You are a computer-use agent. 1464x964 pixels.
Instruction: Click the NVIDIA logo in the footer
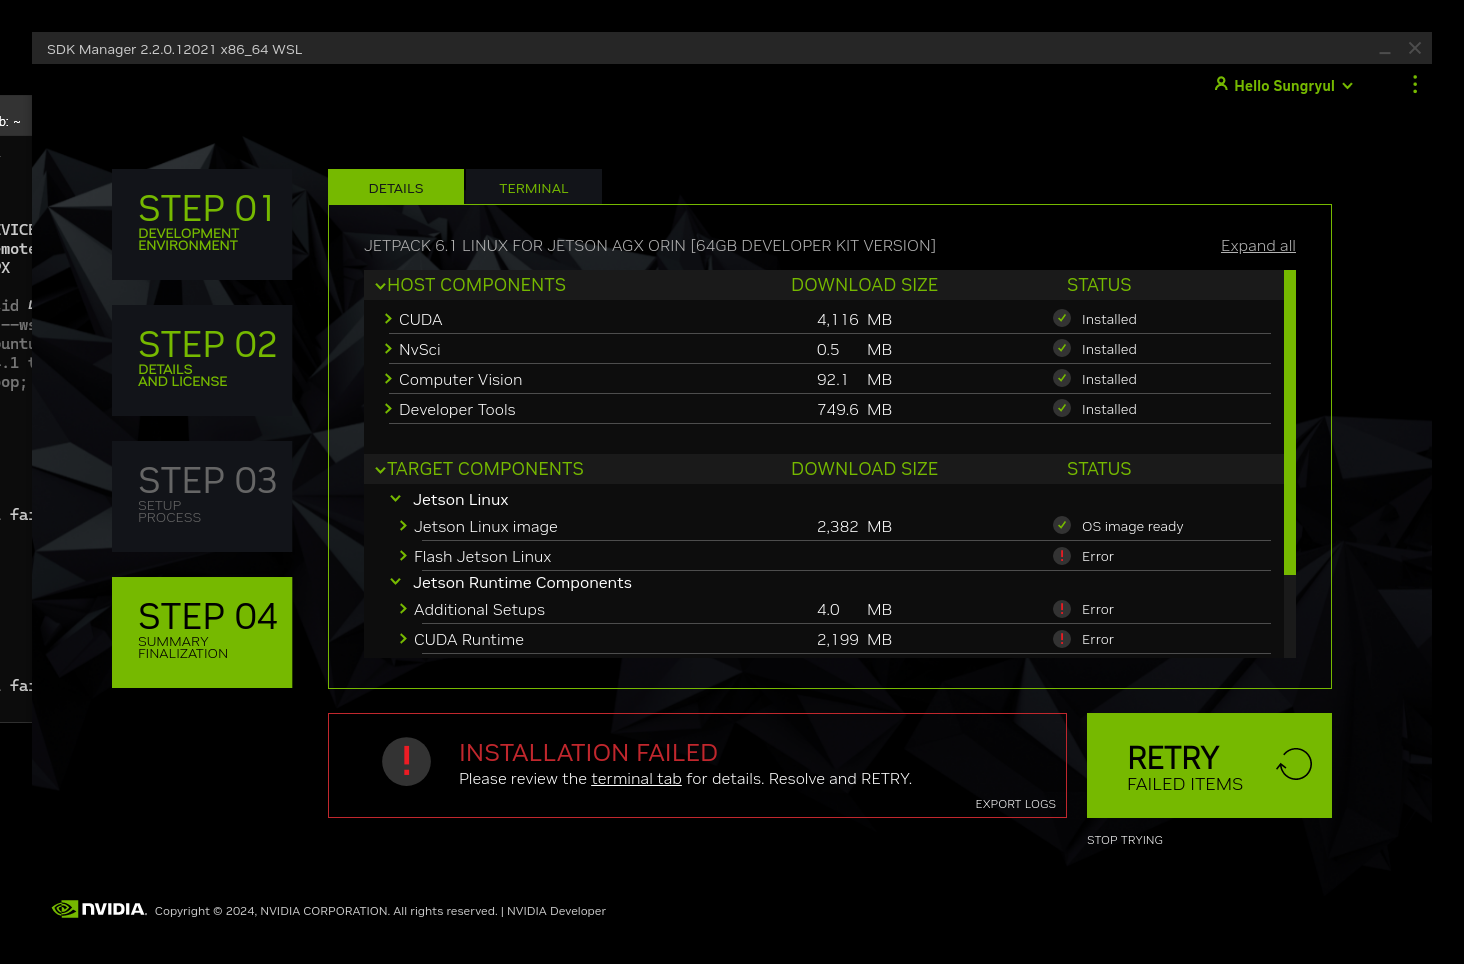point(99,909)
